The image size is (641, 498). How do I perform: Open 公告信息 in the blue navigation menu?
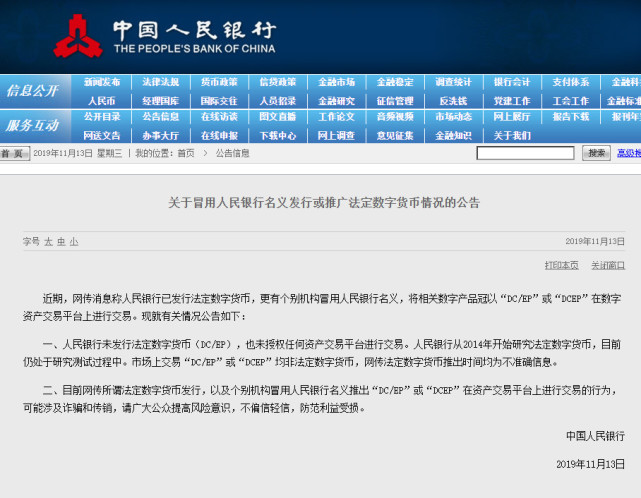161,117
